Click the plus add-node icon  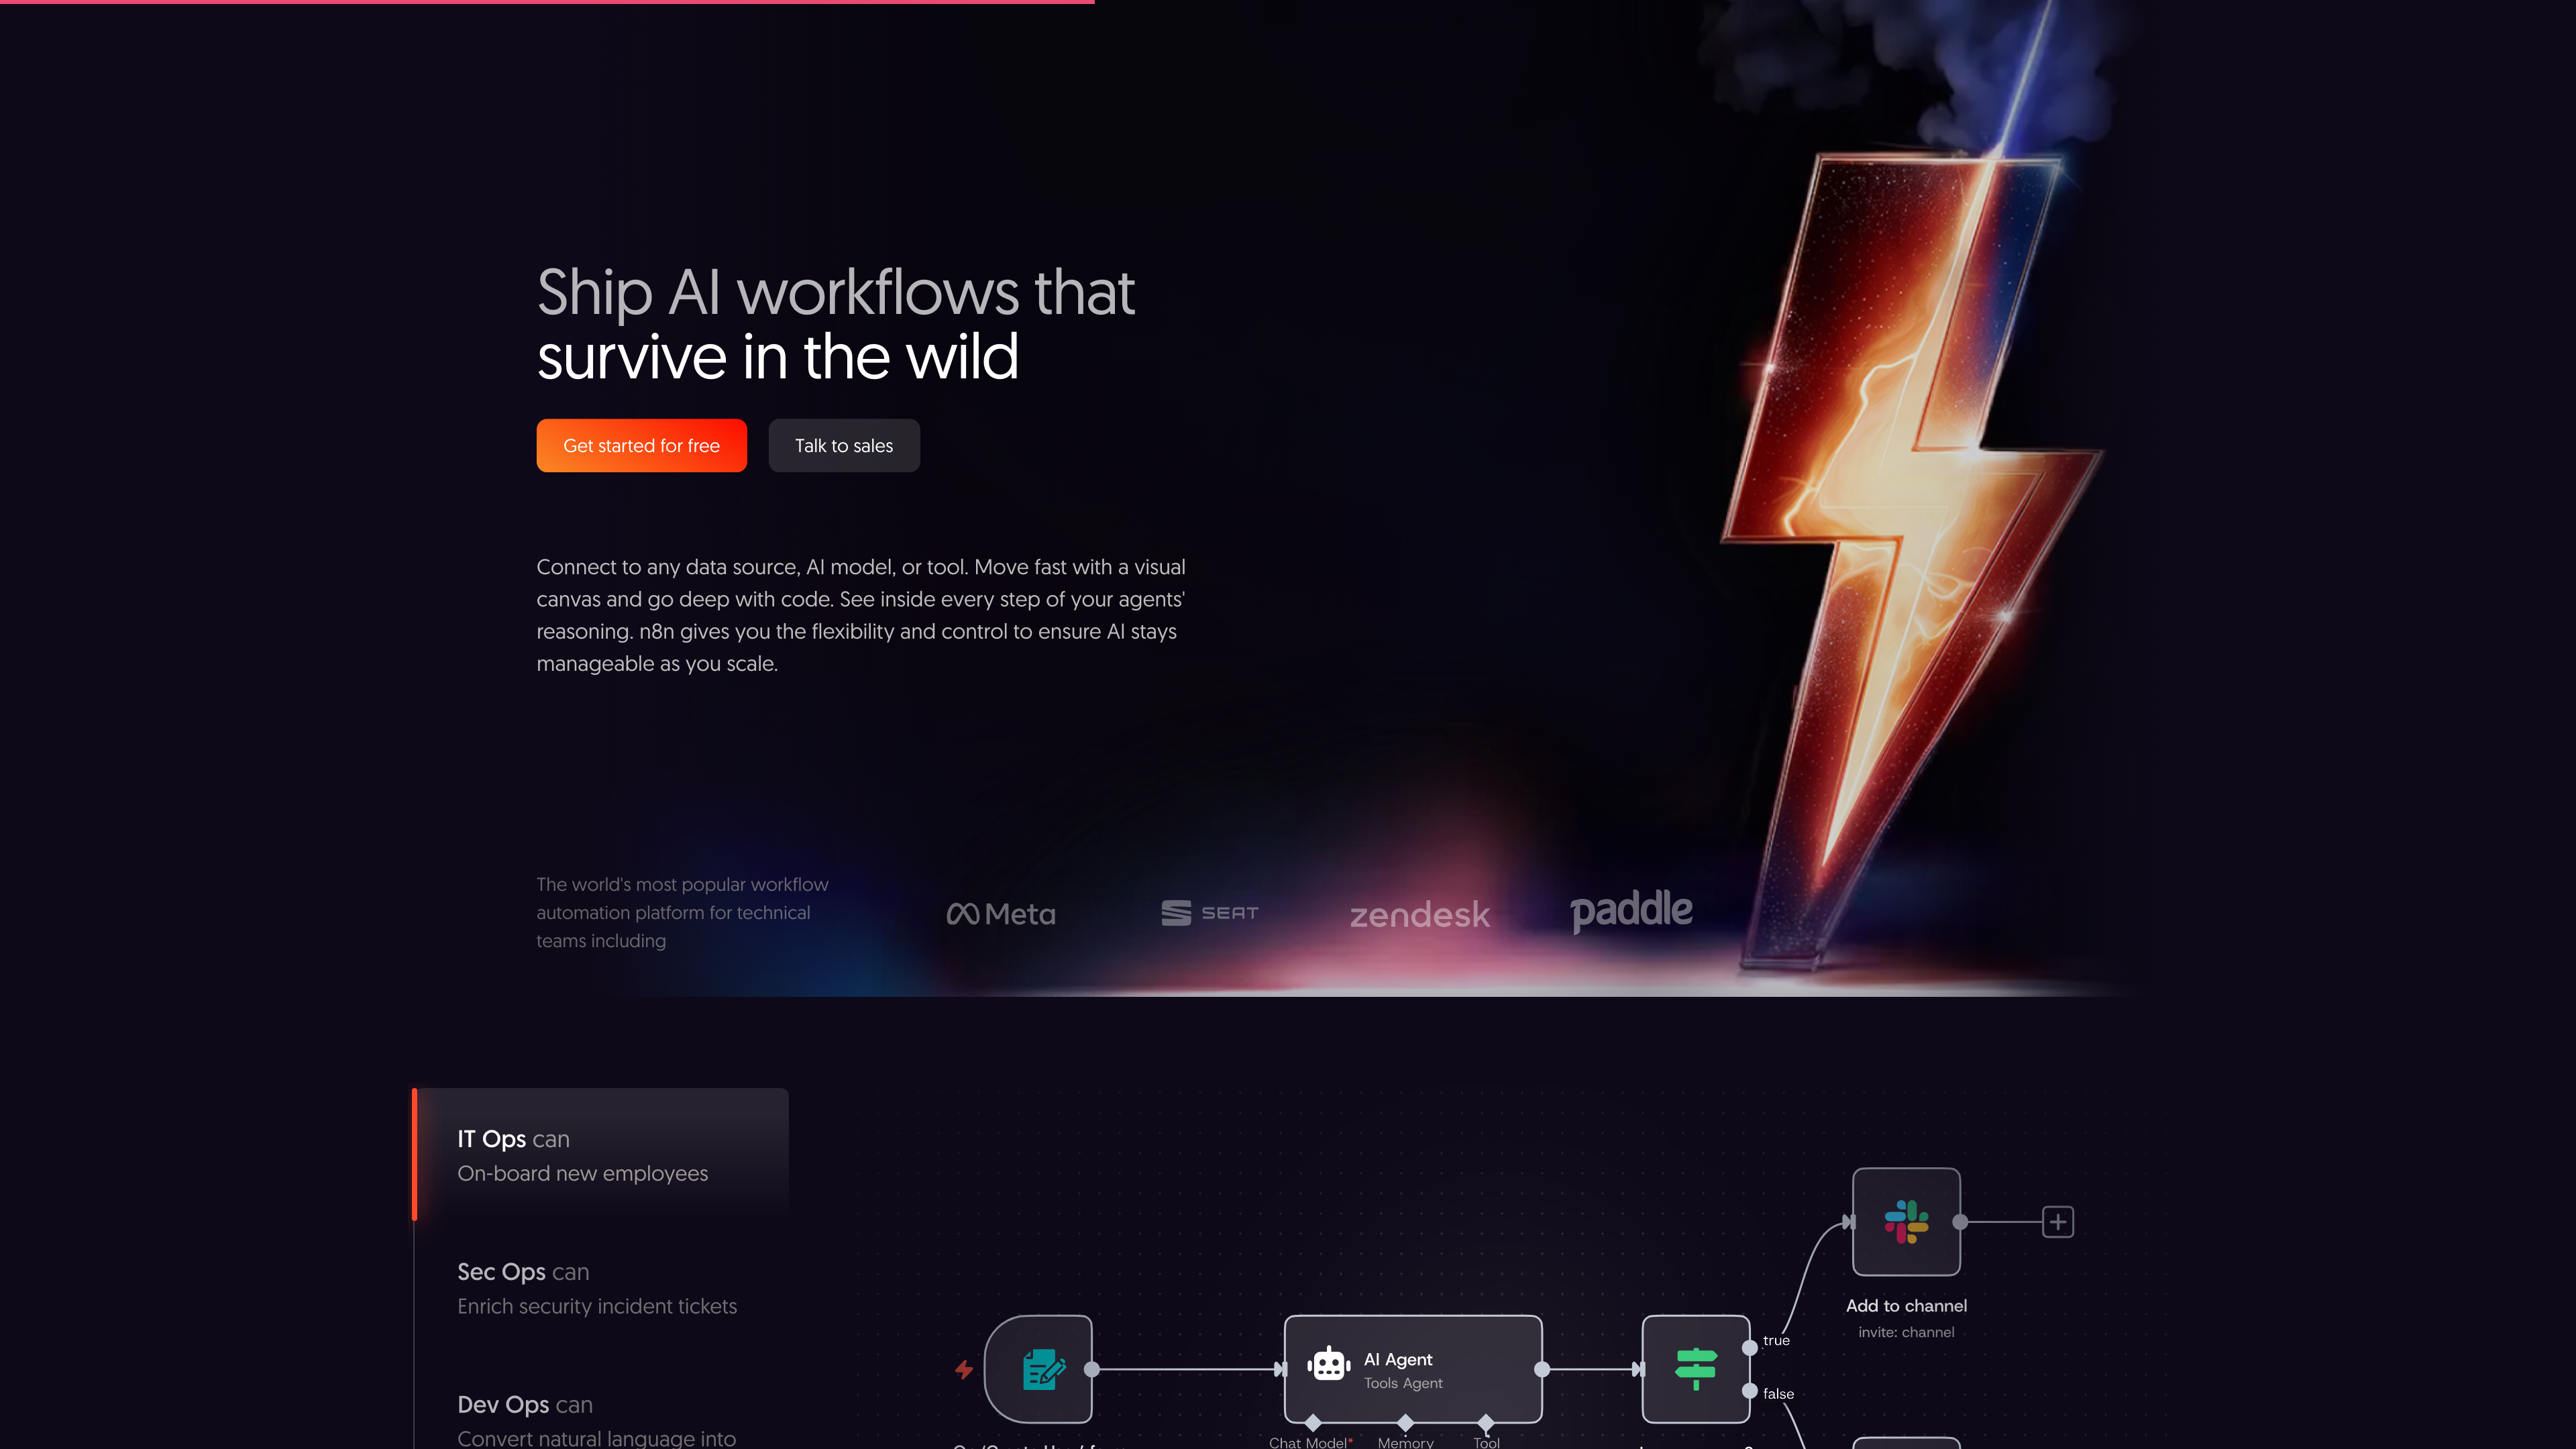tap(2058, 1221)
